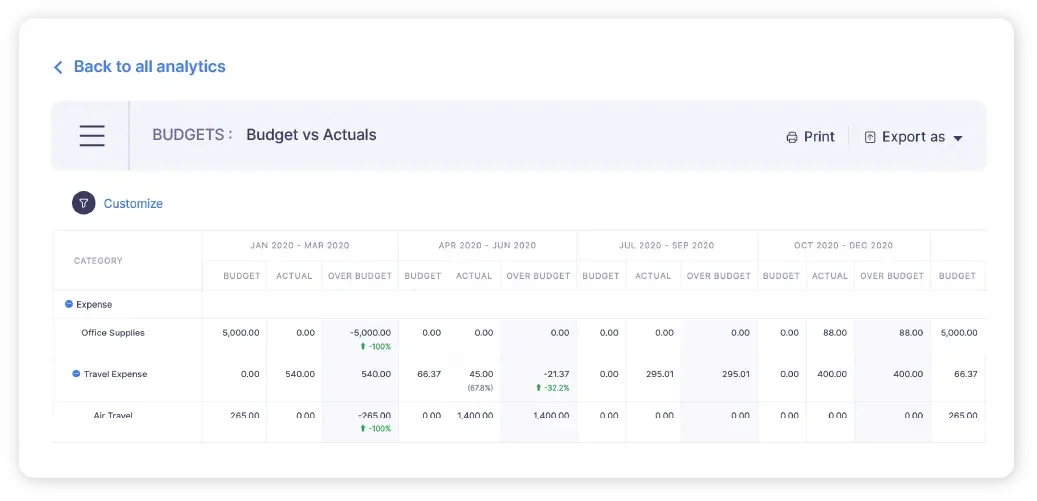Image resolution: width=1037 pixels, height=501 pixels.
Task: Click OVER BUDGET header under Jan-Mar 2020
Action: tap(360, 276)
